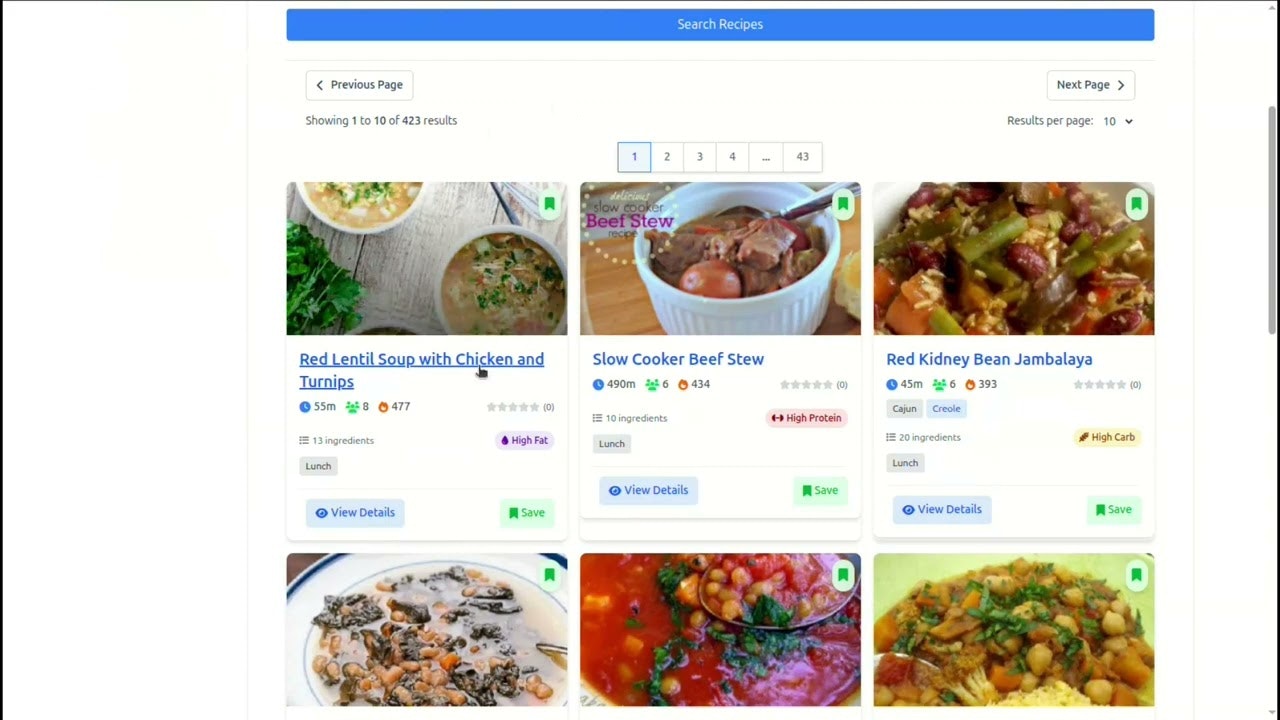Click the ingredients list icon showing 13 ingredients

(304, 440)
